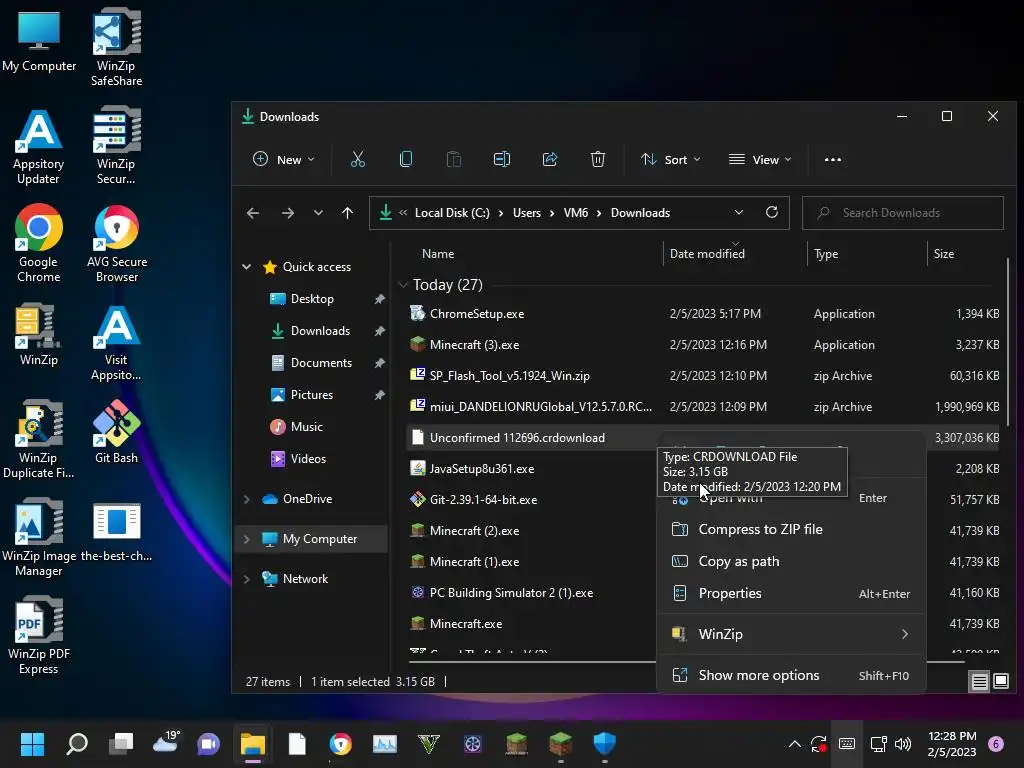Switch to large thumbnails view icon
This screenshot has height=768, width=1024.
pyautogui.click(x=1000, y=682)
